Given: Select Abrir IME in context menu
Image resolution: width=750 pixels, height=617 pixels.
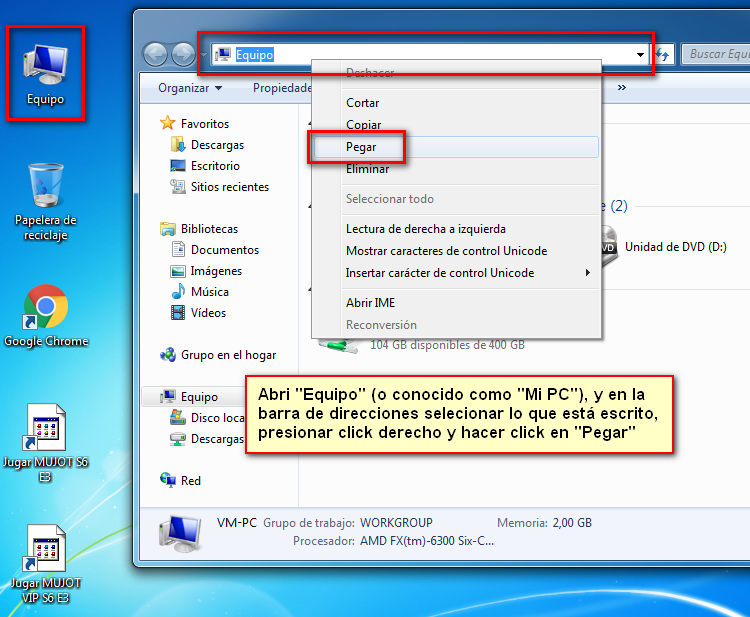Looking at the screenshot, I should coord(370,303).
